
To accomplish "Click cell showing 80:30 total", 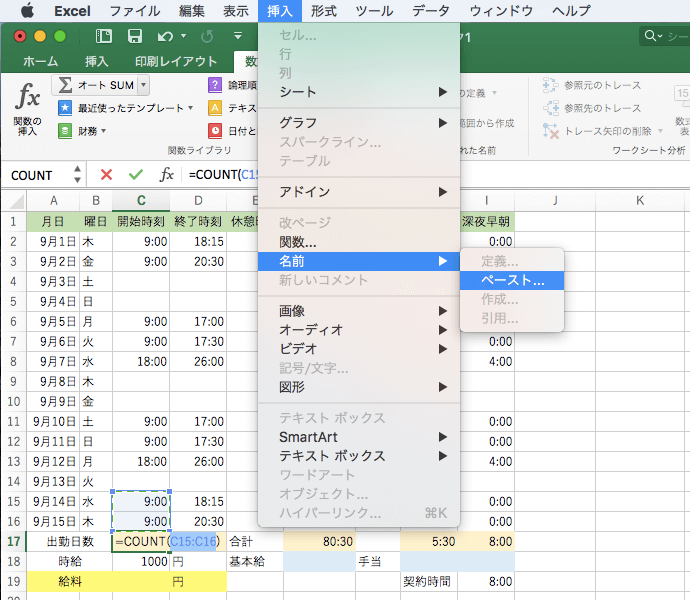I will click(319, 541).
